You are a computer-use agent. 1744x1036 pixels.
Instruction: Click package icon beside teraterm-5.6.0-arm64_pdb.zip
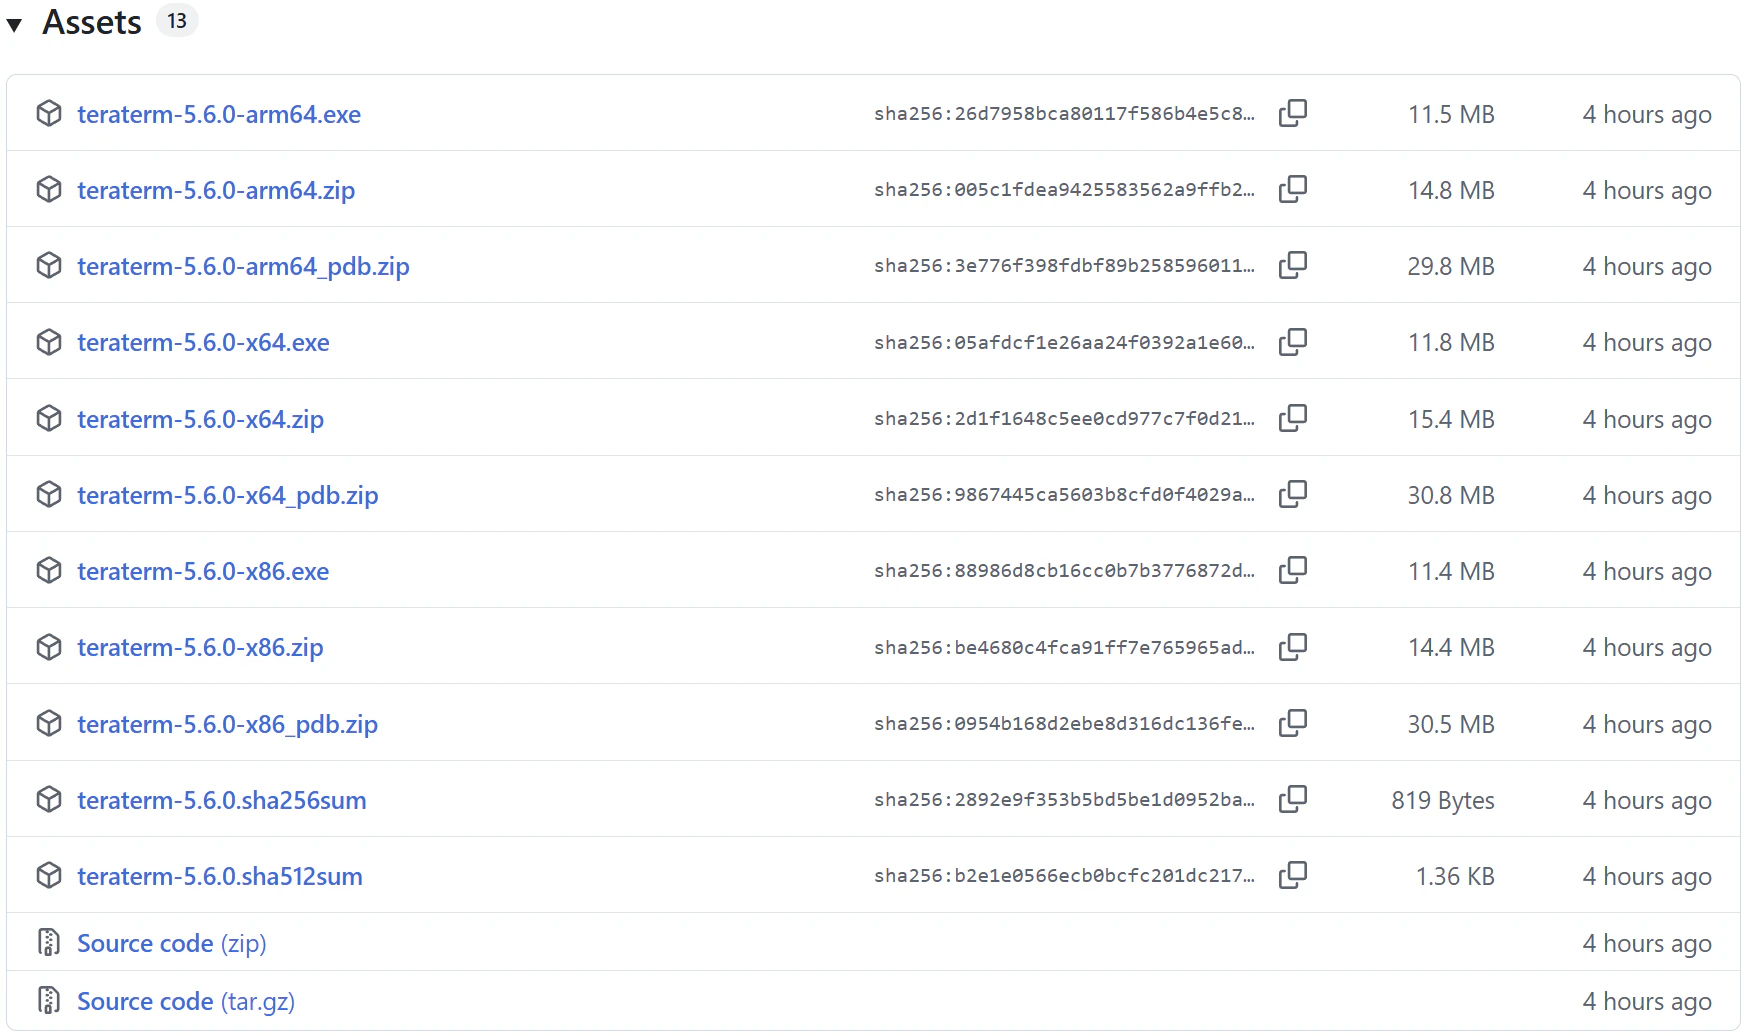(x=49, y=265)
